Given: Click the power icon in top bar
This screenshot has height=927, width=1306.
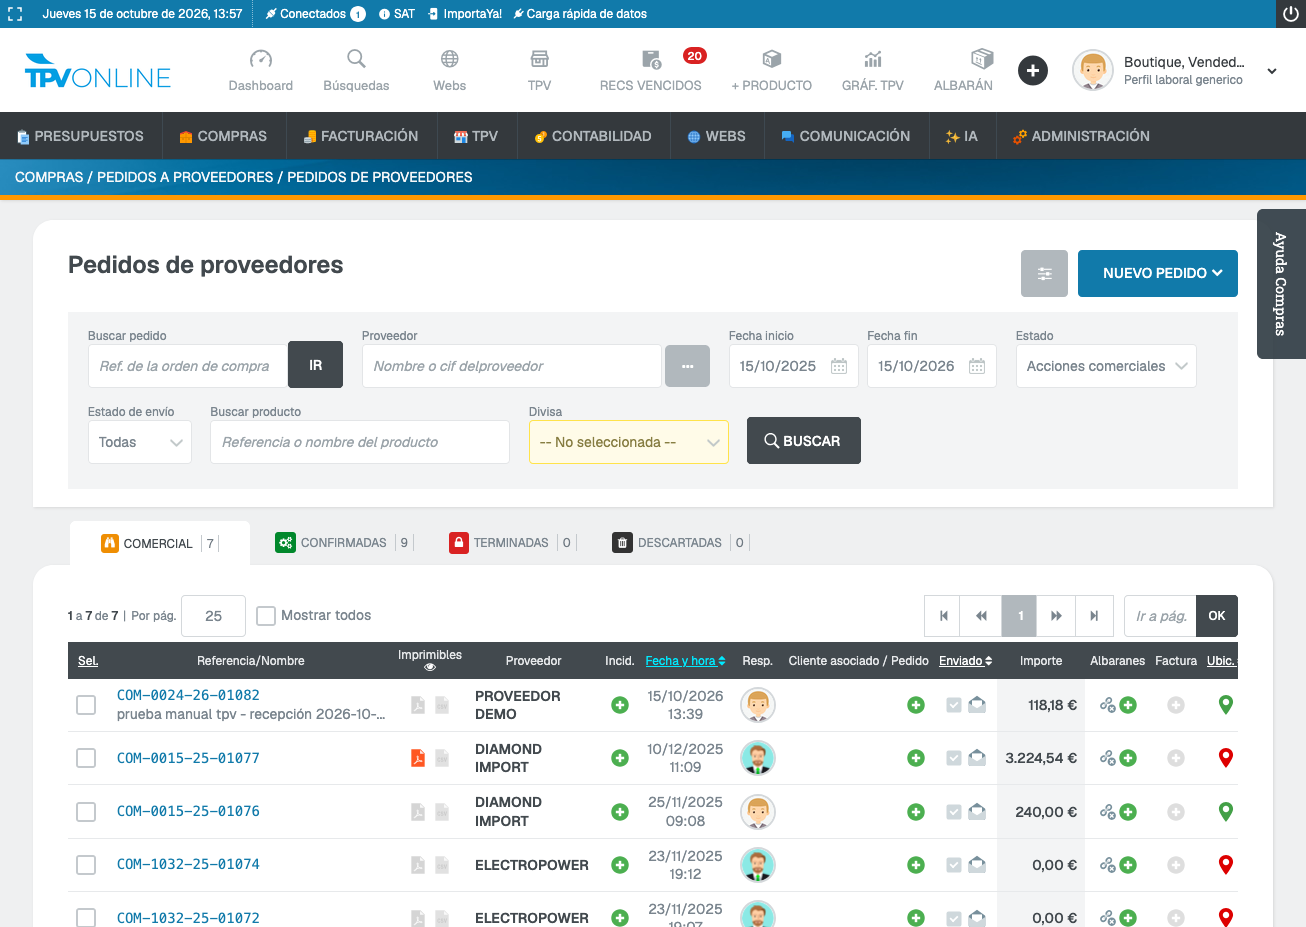Looking at the screenshot, I should point(1290,14).
